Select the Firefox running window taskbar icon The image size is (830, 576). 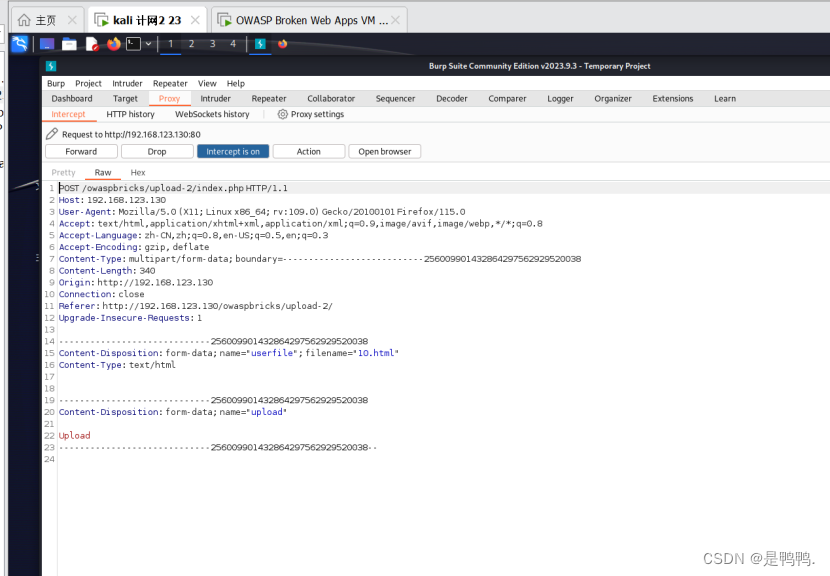click(283, 44)
